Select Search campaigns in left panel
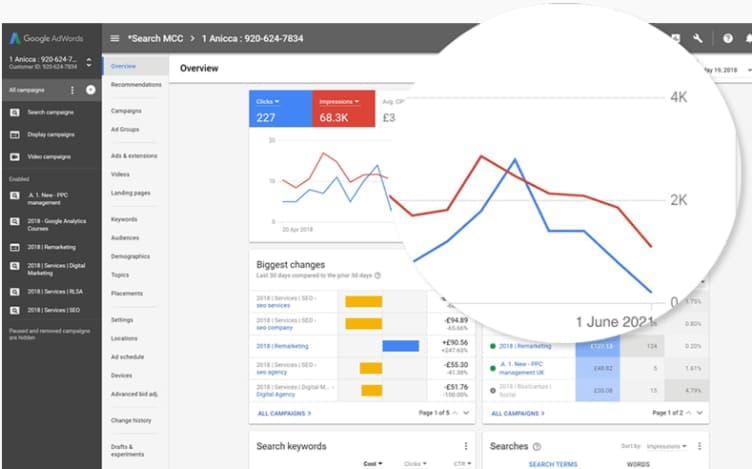The image size is (752, 469). tap(50, 112)
